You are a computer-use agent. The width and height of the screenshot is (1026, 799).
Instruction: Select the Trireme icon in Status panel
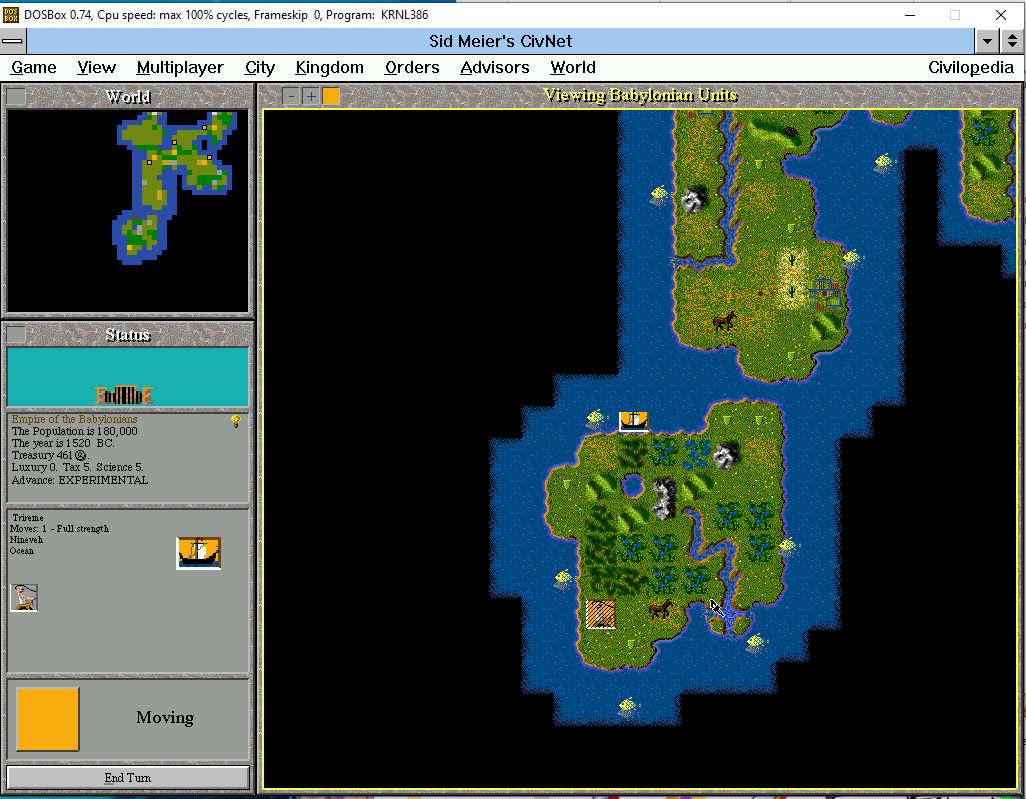199,553
